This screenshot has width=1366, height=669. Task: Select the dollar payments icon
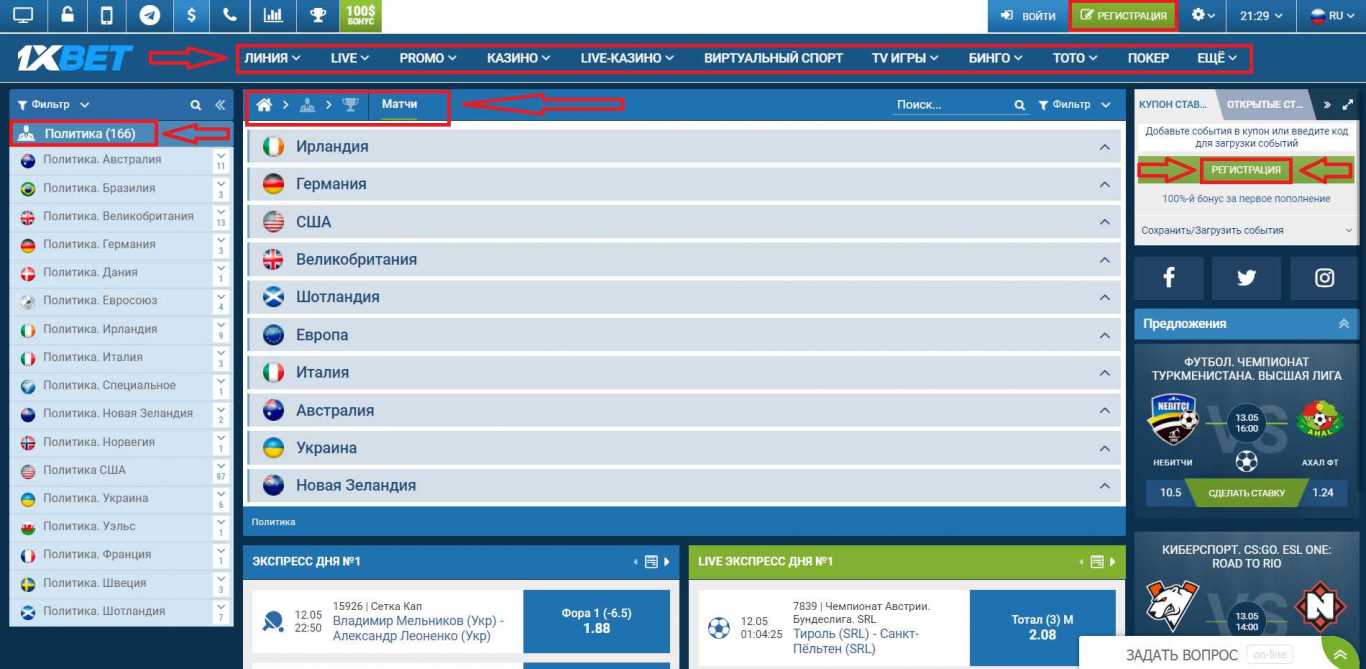pyautogui.click(x=190, y=15)
